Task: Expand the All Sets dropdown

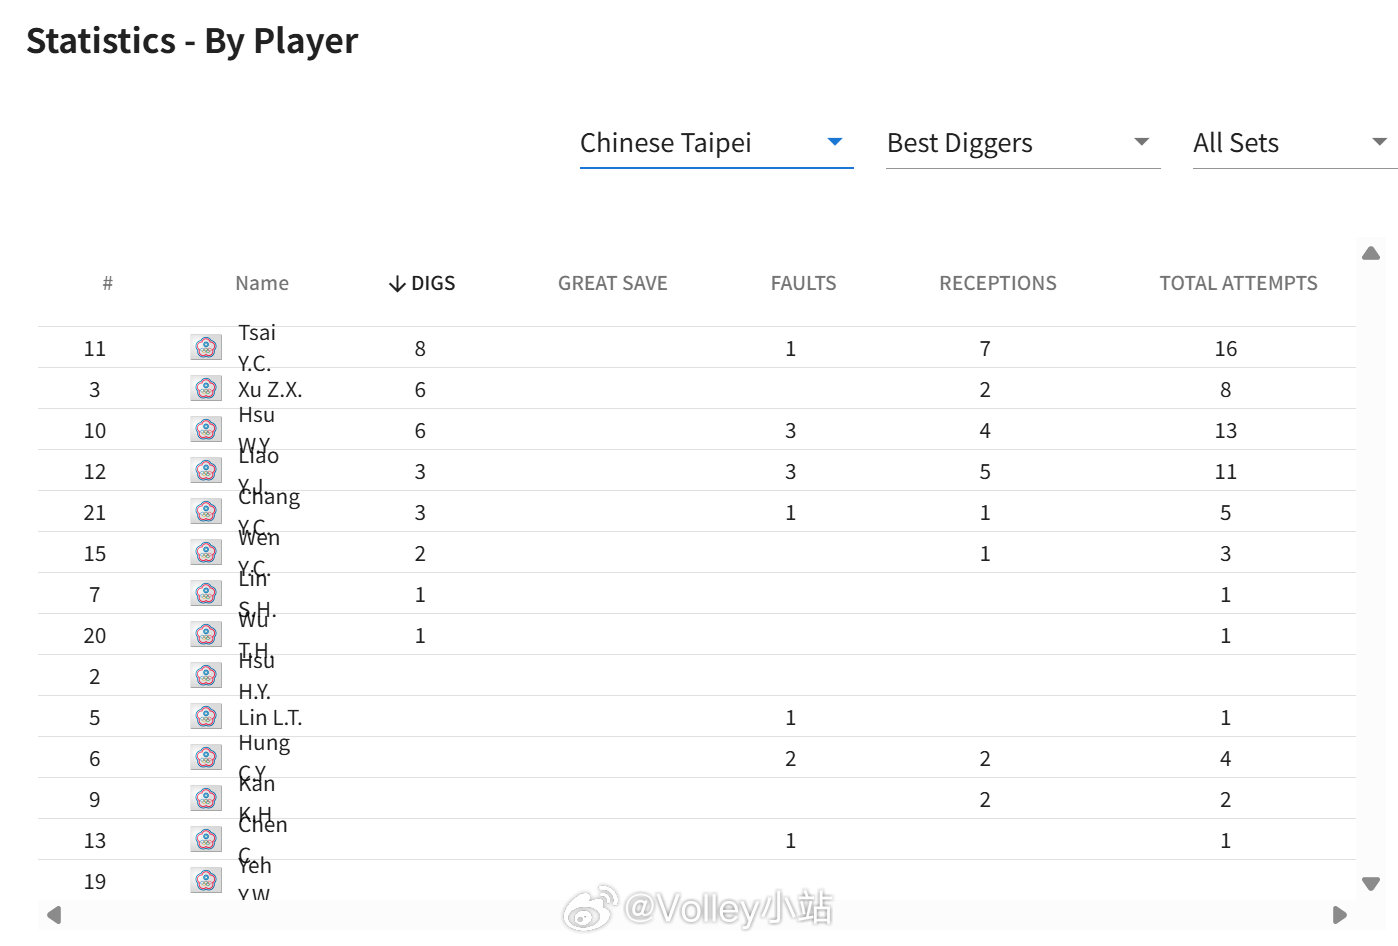Action: pos(1295,143)
